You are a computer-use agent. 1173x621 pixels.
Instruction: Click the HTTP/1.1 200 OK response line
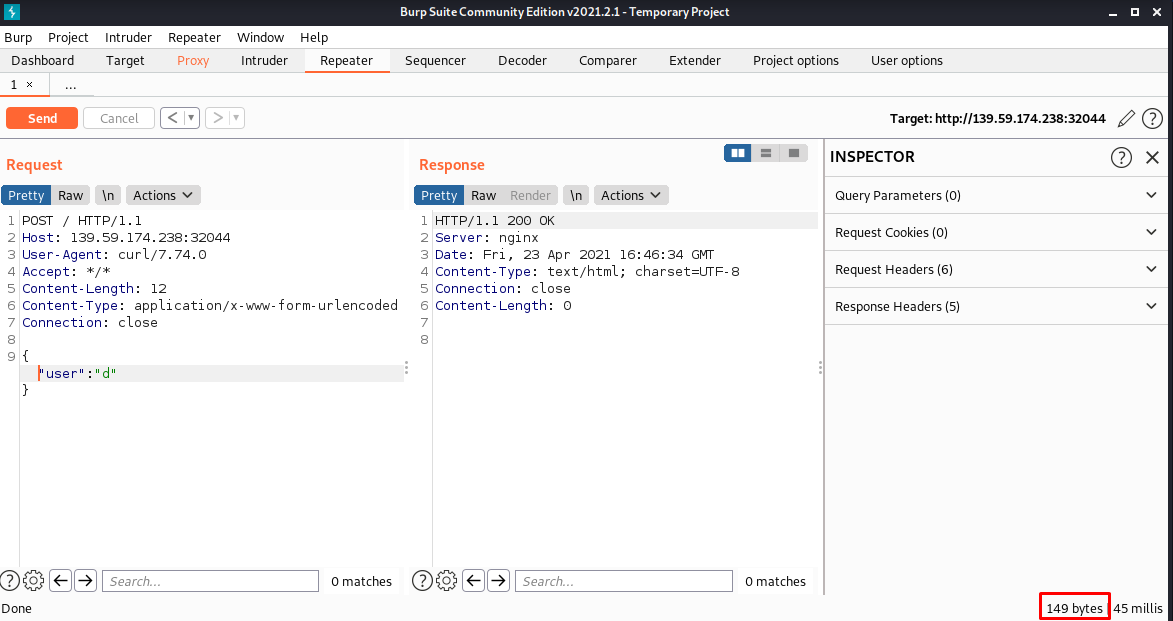point(494,221)
